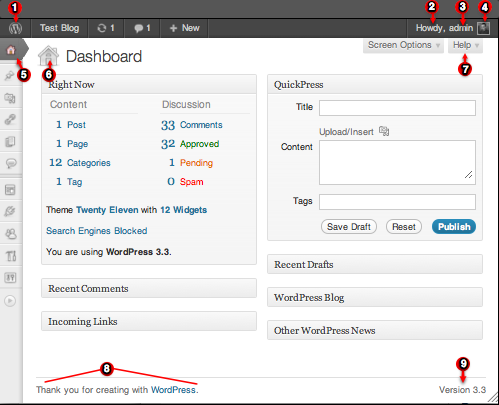The image size is (499, 405).
Task: Open the Tools sidebar icon
Action: point(11,256)
